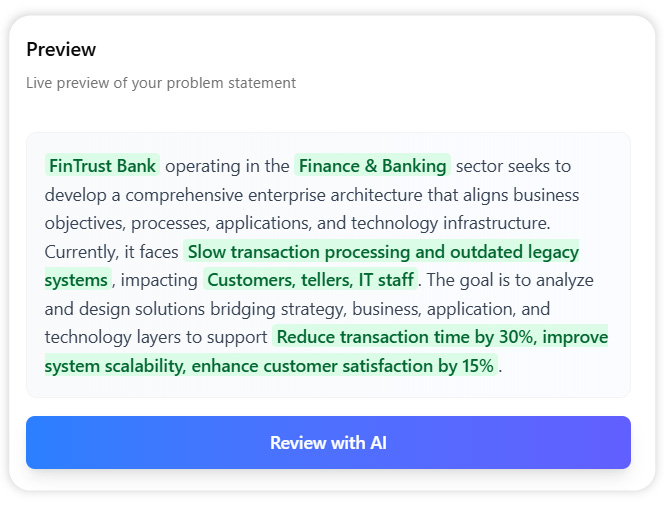Click 'enhance customer satisfaction by 15%' highlighted text
The width and height of the screenshot is (664, 506).
coord(342,366)
